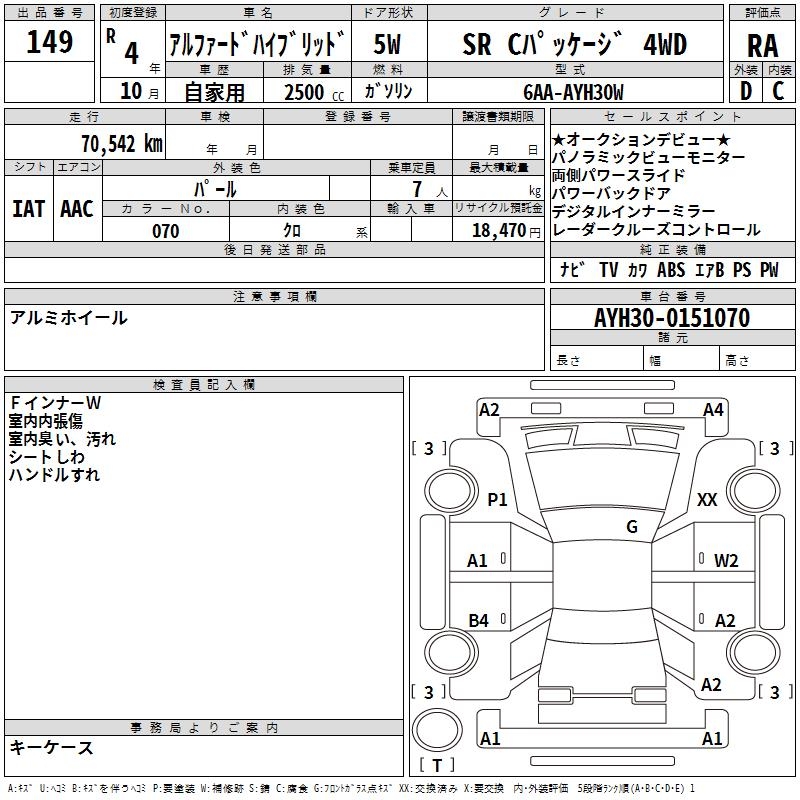The width and height of the screenshot is (800, 800).
Task: Click the キーケース note text
Action: point(52,748)
